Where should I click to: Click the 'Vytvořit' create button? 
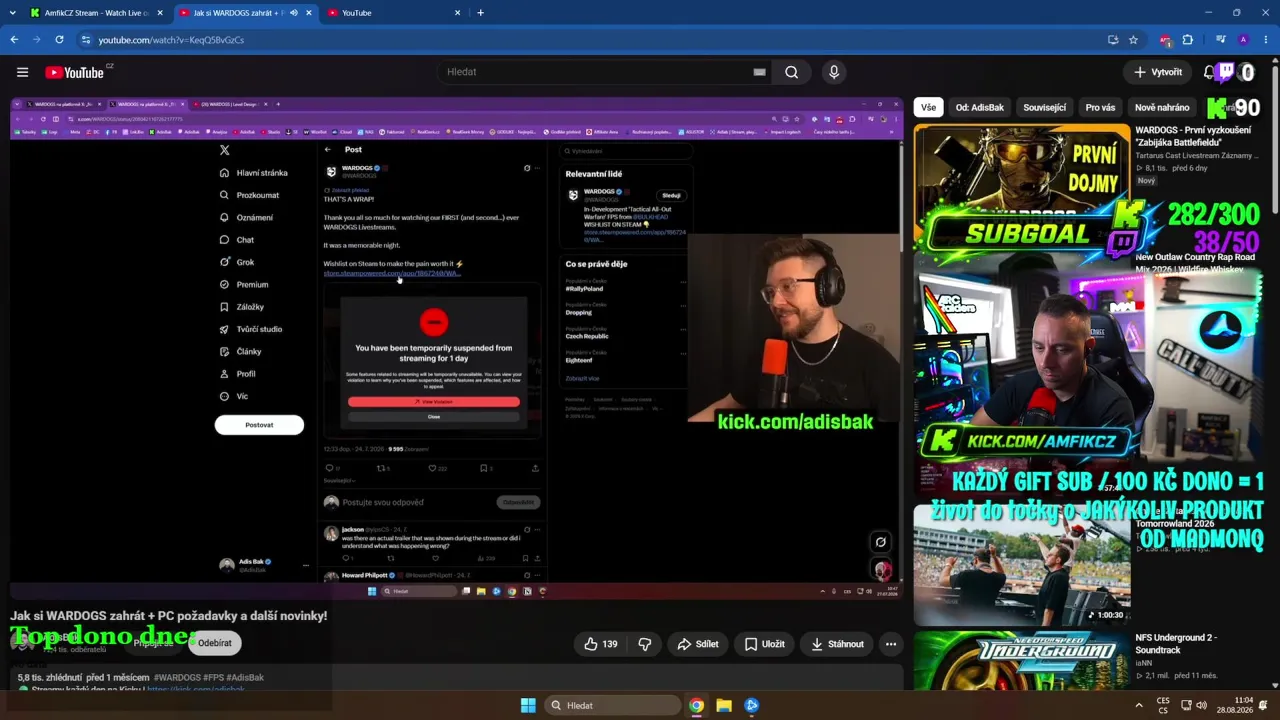click(x=1157, y=72)
